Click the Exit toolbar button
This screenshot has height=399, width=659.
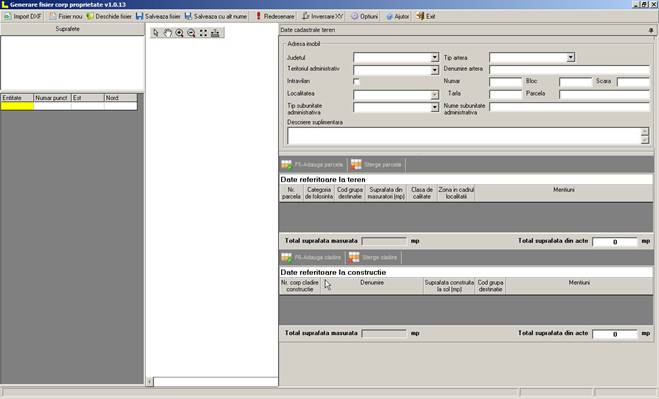click(426, 16)
